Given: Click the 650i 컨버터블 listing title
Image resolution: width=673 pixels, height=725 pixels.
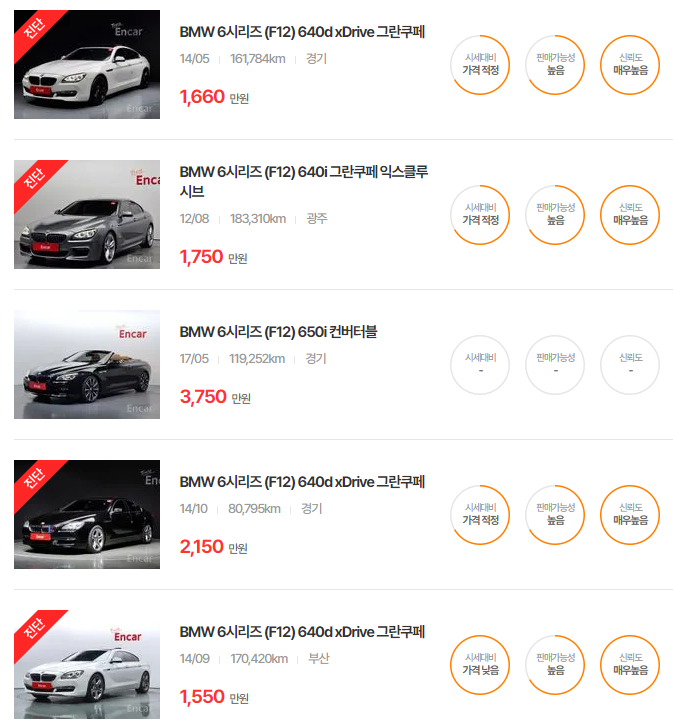Looking at the screenshot, I should tap(278, 332).
